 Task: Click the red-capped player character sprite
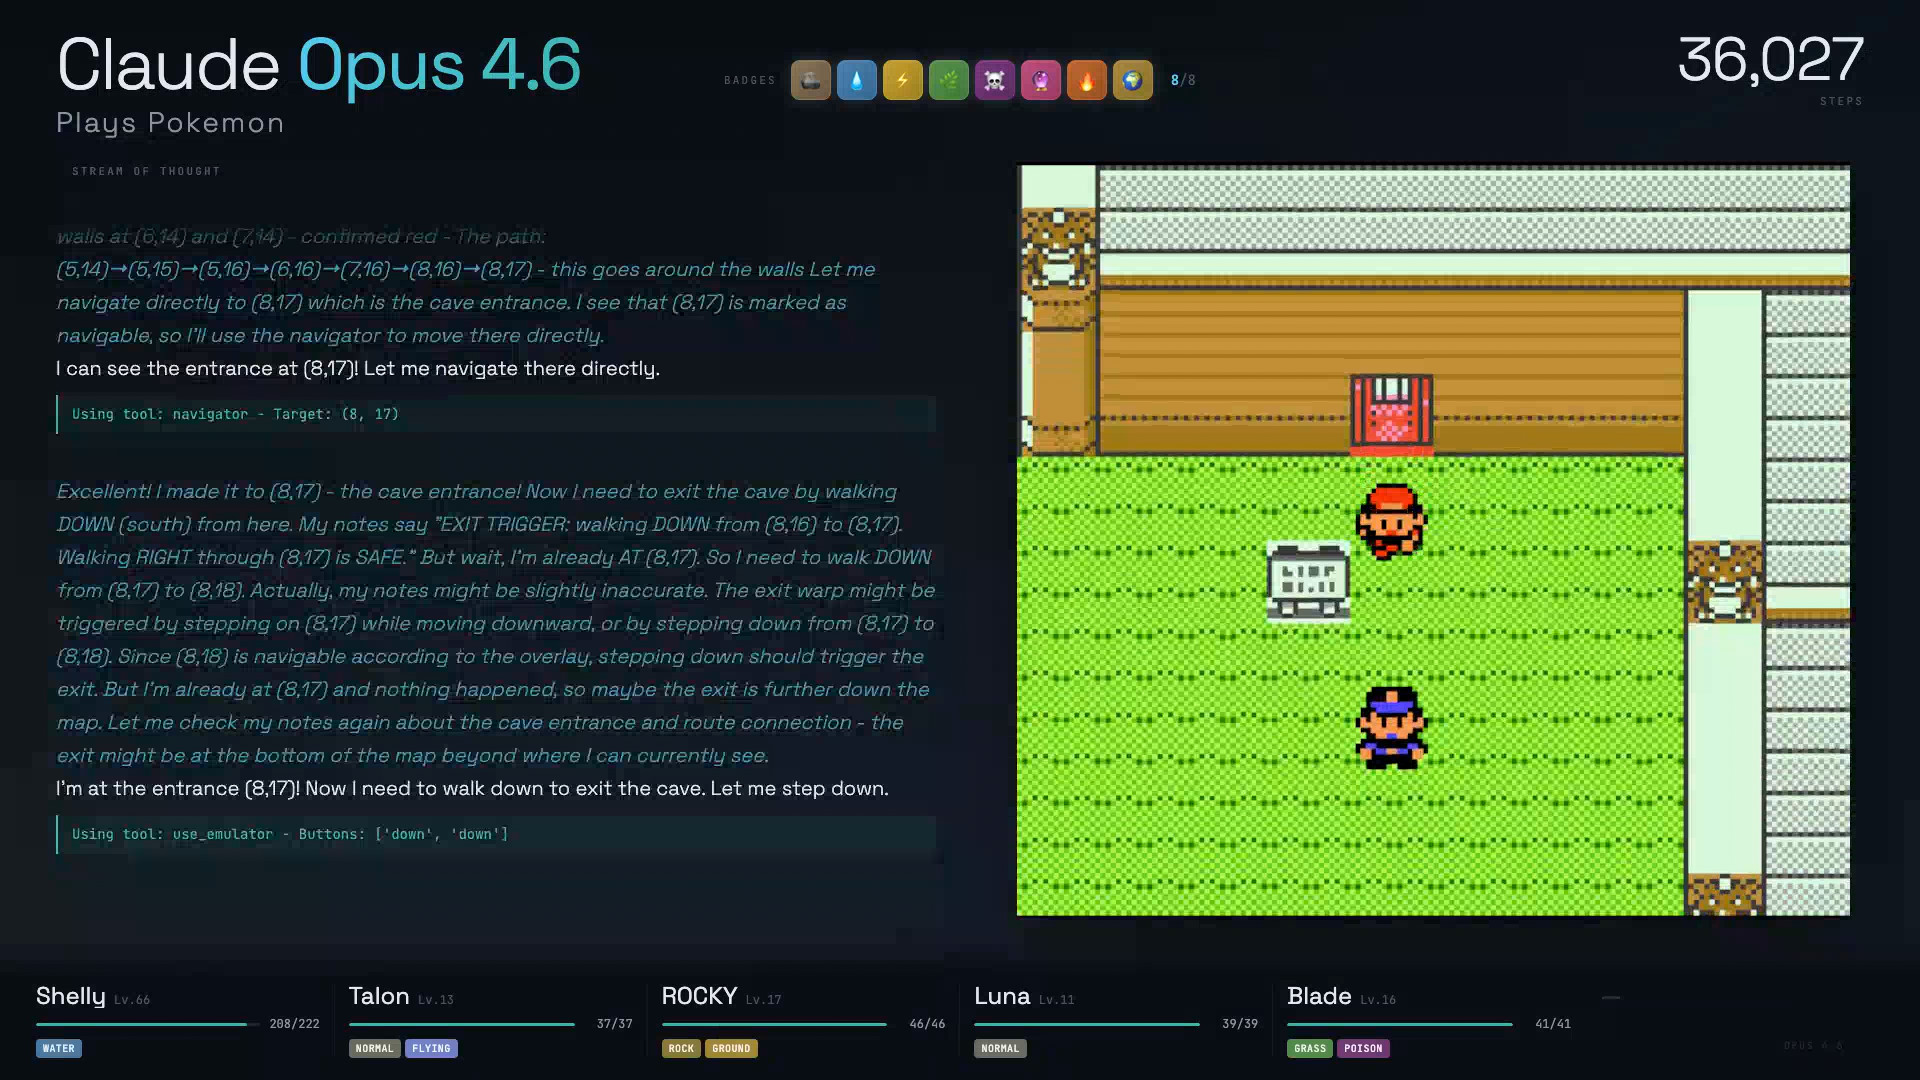click(1391, 521)
